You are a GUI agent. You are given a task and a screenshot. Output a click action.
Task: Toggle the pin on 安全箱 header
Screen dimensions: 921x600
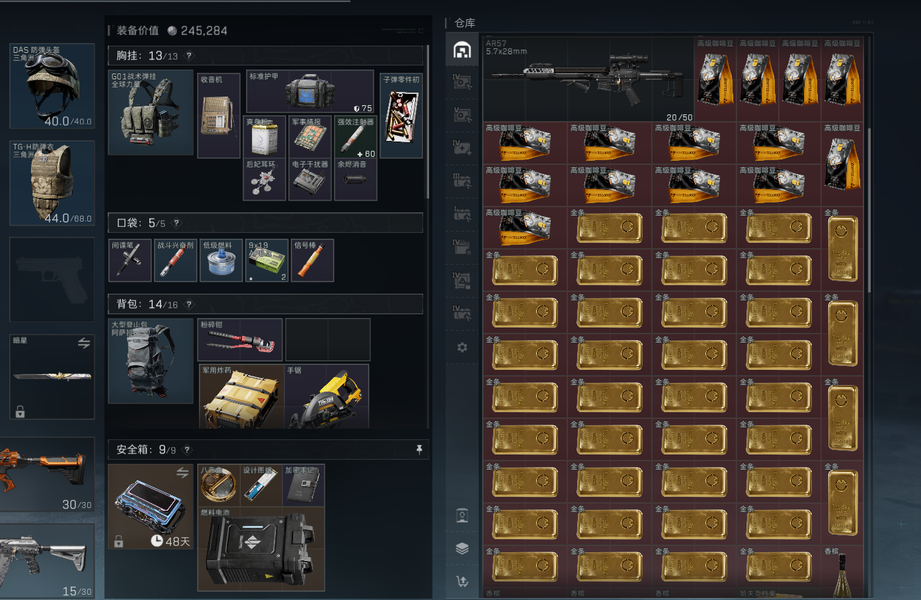[x=419, y=450]
